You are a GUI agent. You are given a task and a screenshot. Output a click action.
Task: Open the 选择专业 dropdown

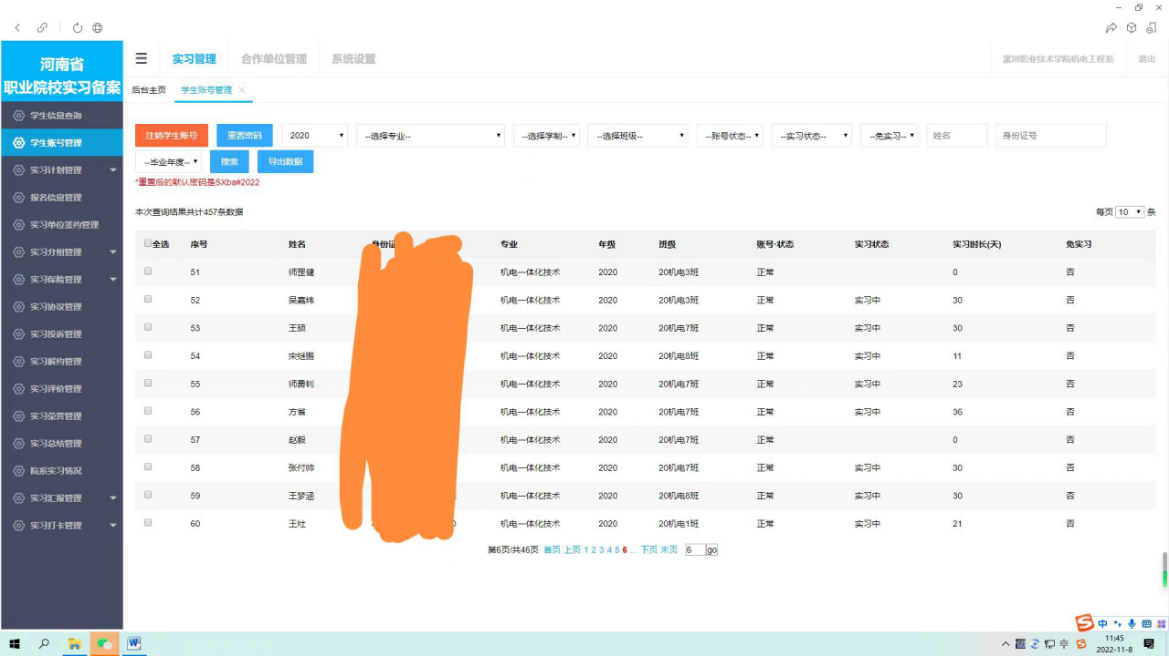pos(430,136)
